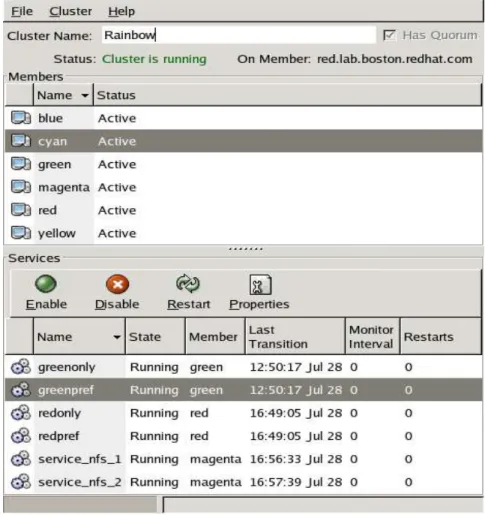Screen dimensions: 485x515
Task: Select the redonly service name
Action: point(59,413)
